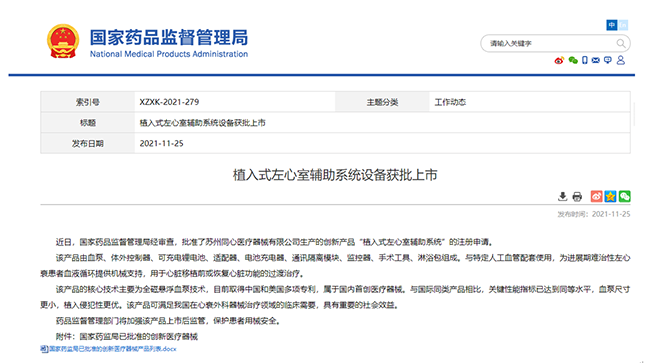Click the message bubble icon in header
This screenshot has height=363, width=652.
point(608,60)
